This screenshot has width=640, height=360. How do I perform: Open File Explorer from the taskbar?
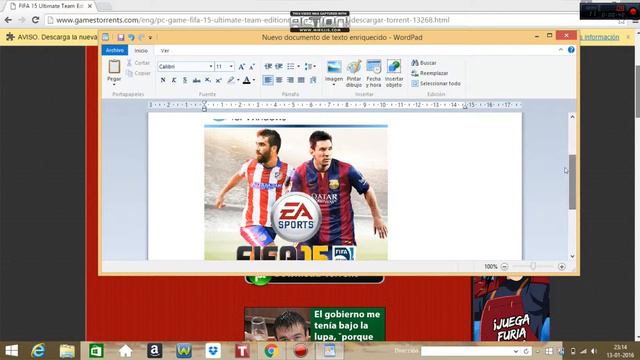click(x=67, y=351)
